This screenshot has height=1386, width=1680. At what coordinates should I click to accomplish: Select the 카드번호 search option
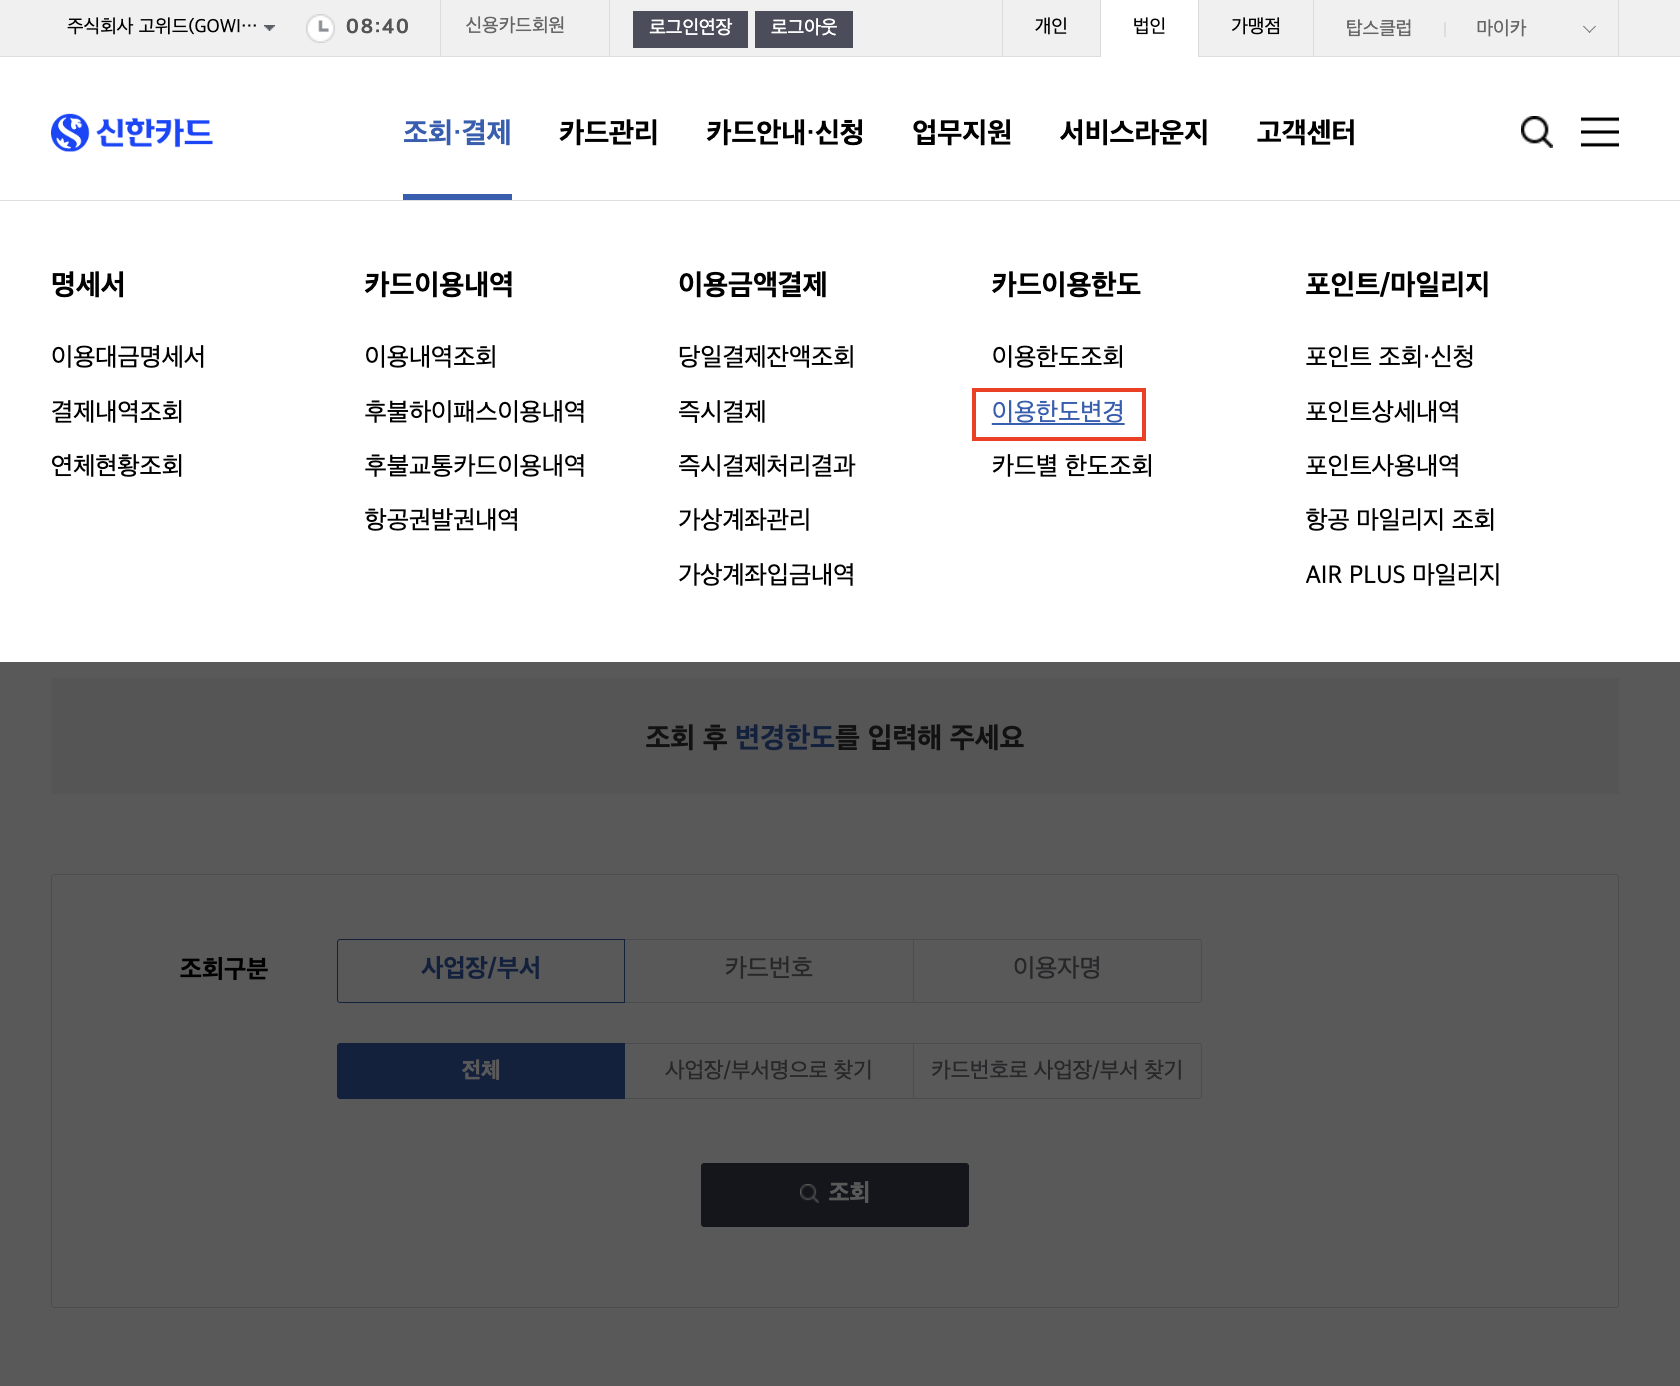pos(768,969)
